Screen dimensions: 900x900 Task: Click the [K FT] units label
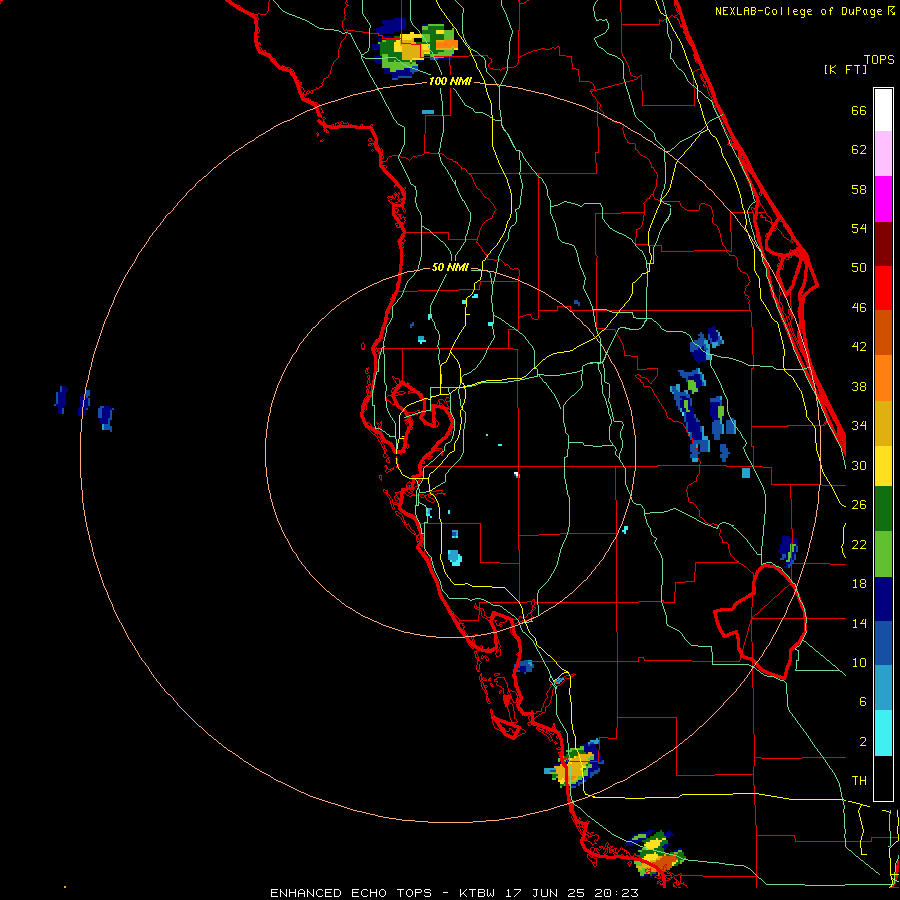point(845,69)
